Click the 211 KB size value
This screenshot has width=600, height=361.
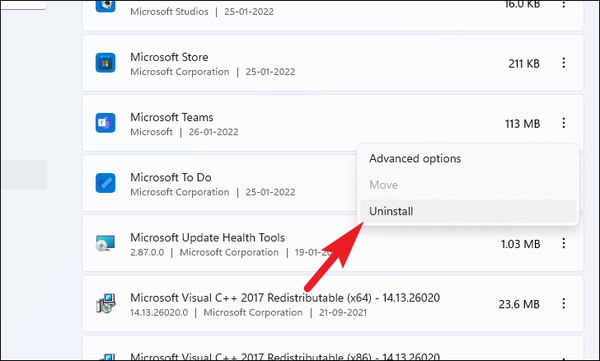click(524, 64)
